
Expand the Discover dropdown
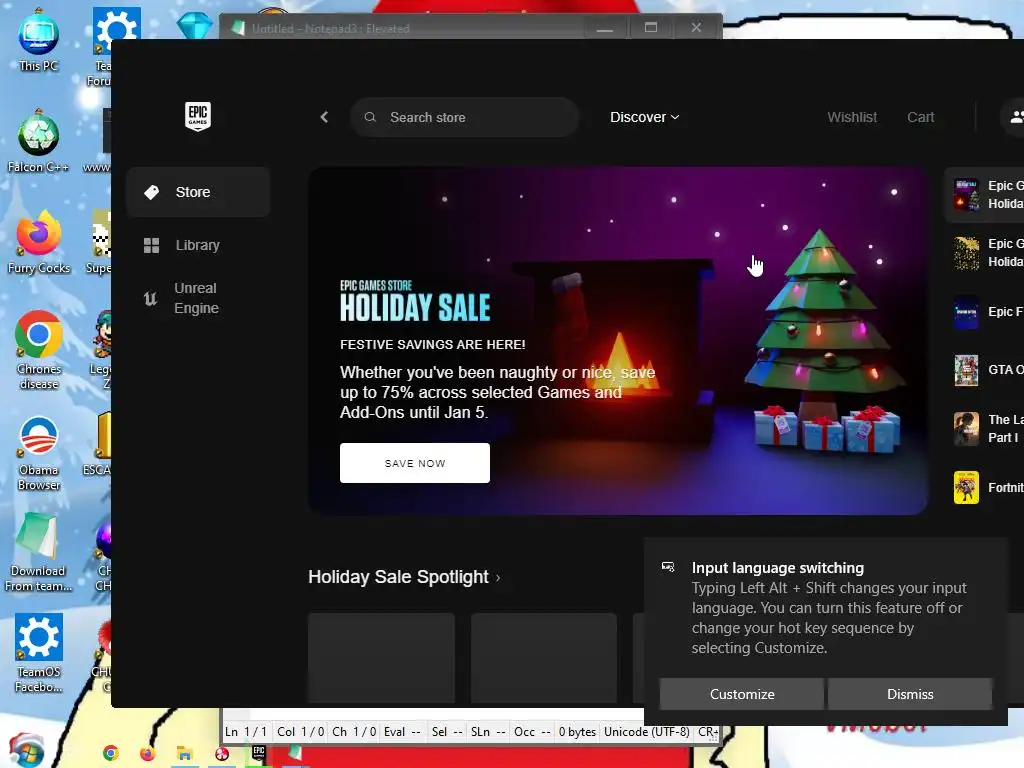point(645,117)
